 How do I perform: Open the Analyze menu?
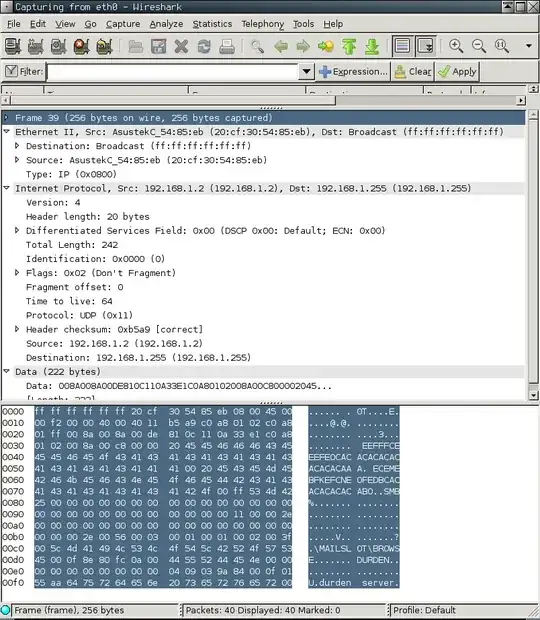[166, 24]
